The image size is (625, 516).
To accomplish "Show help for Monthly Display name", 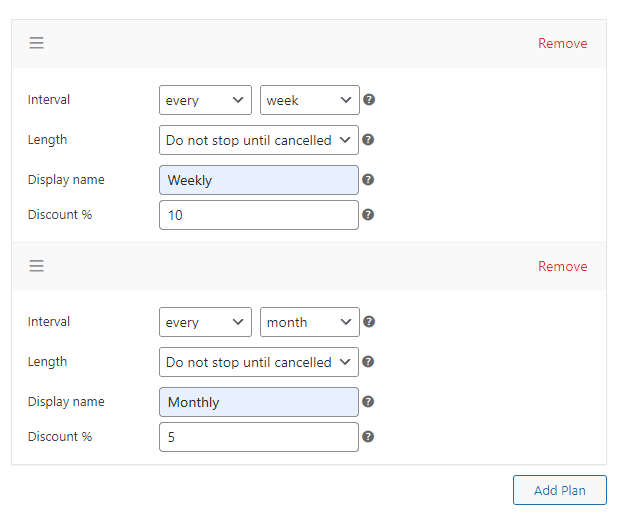I will 368,402.
